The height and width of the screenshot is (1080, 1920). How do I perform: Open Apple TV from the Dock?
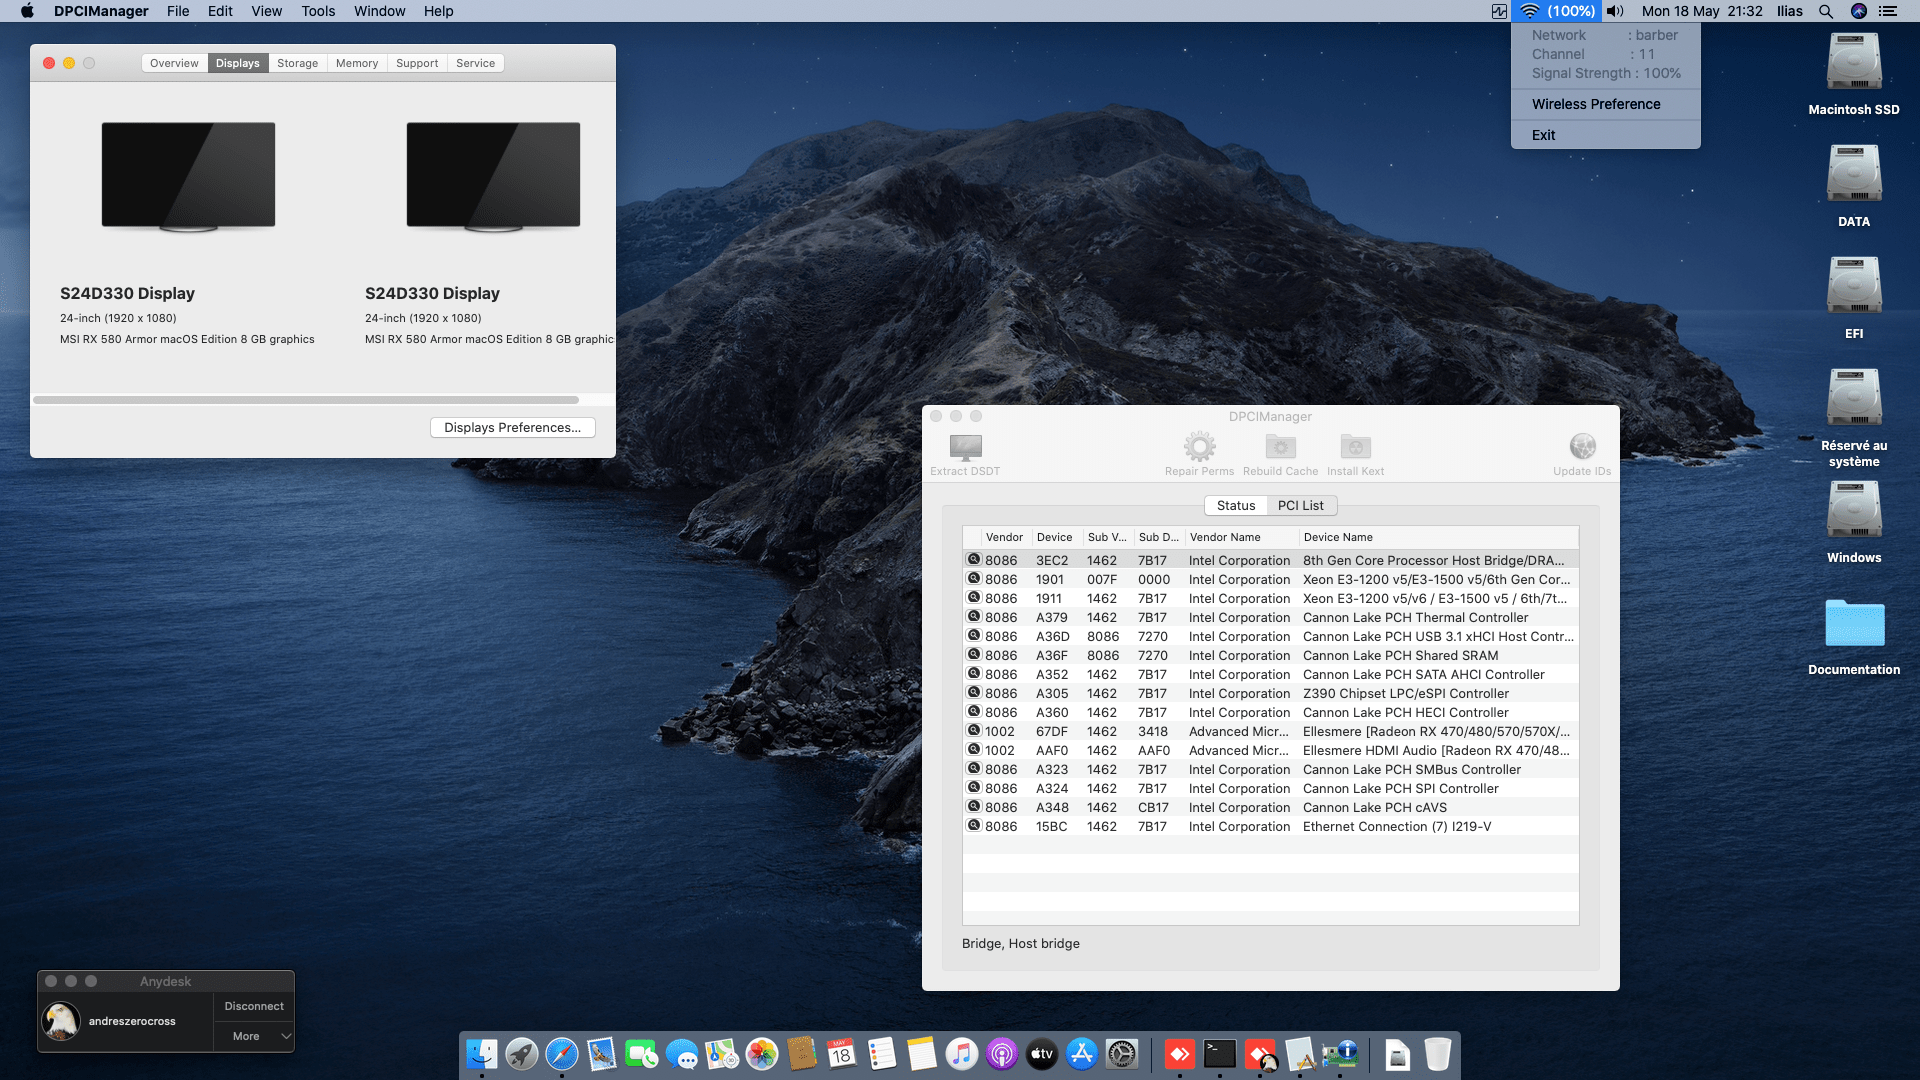pos(1042,1054)
